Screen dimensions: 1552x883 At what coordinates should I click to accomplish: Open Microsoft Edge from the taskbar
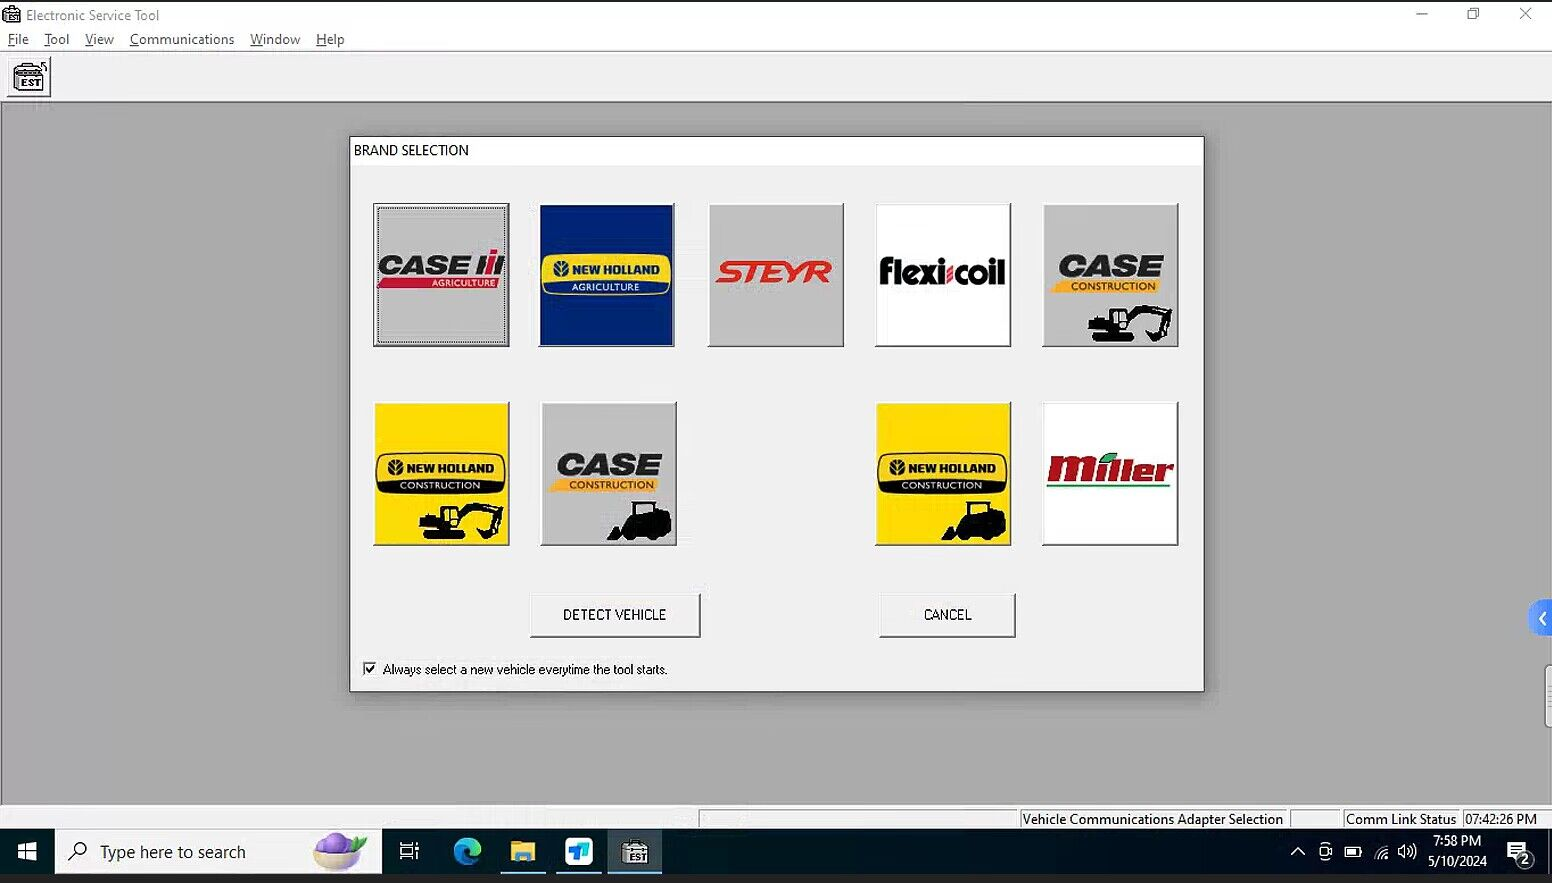(467, 852)
